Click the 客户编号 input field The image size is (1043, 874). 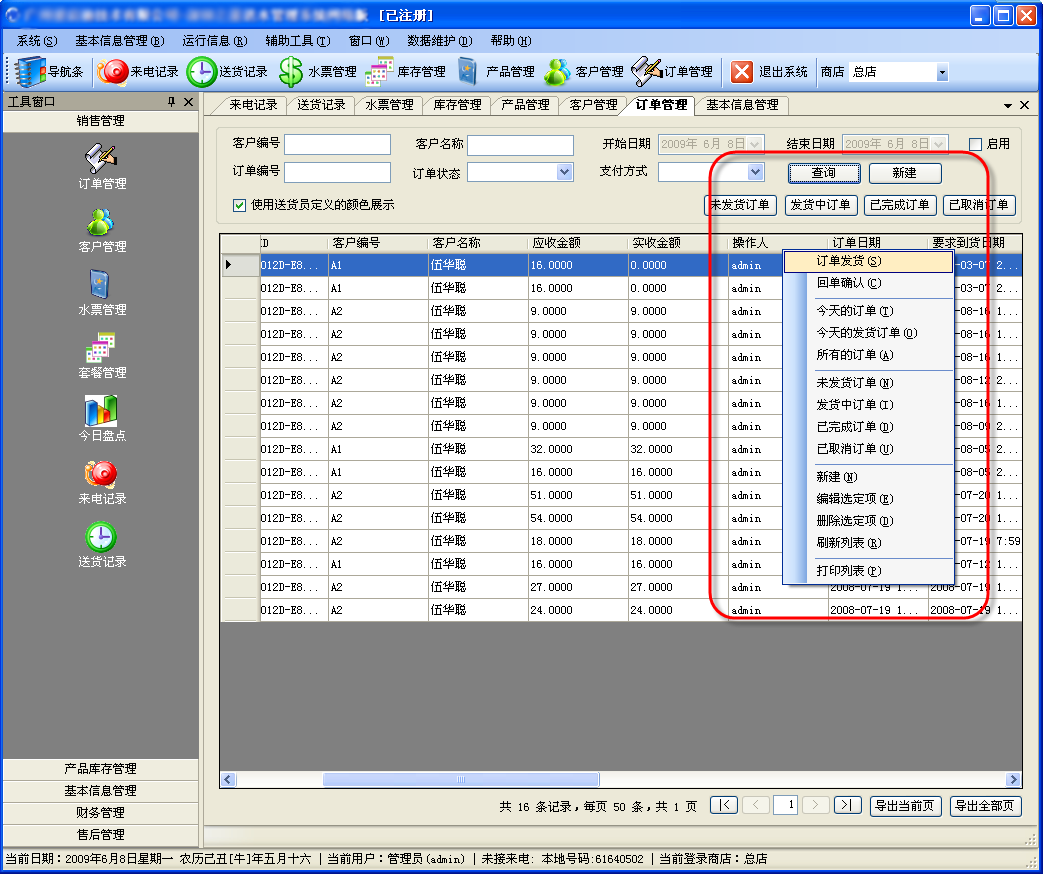pyautogui.click(x=337, y=145)
